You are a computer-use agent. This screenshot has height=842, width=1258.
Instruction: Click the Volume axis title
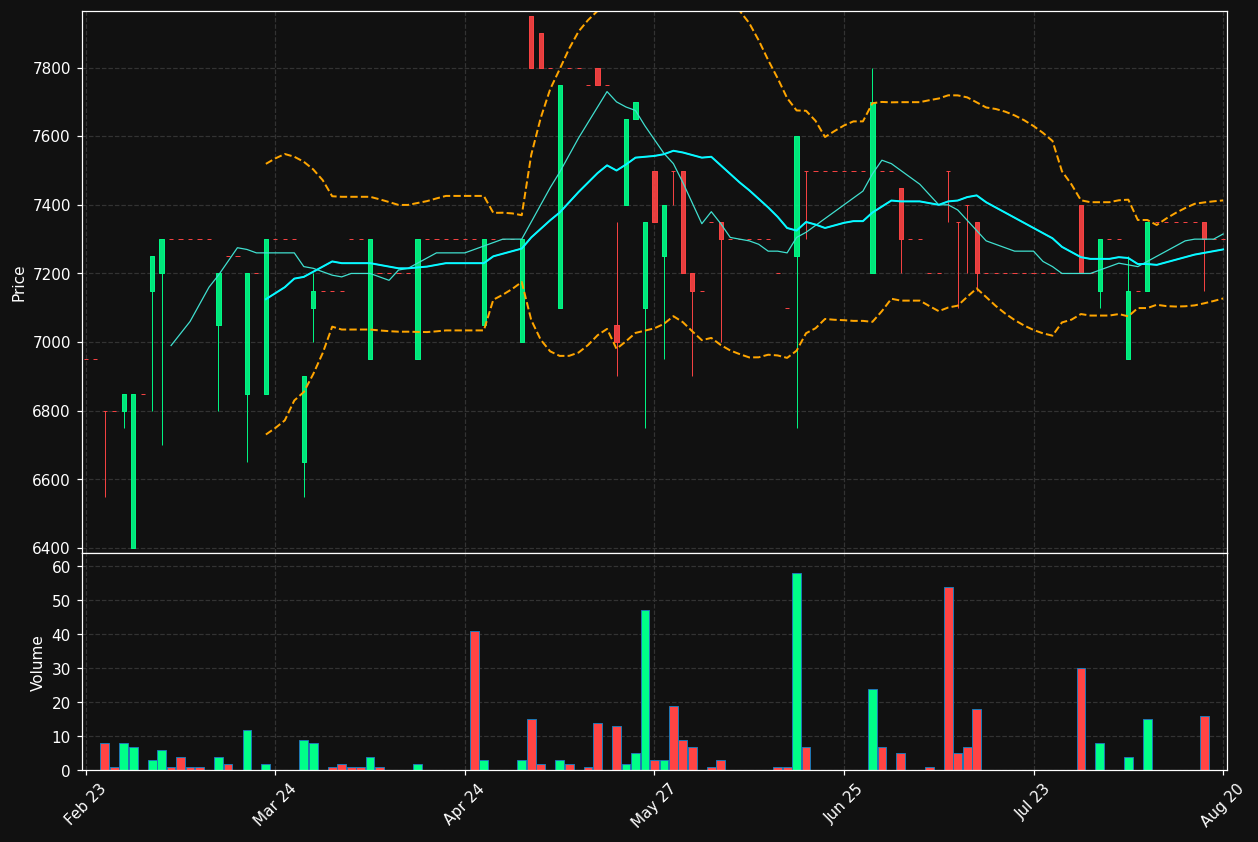pos(38,663)
